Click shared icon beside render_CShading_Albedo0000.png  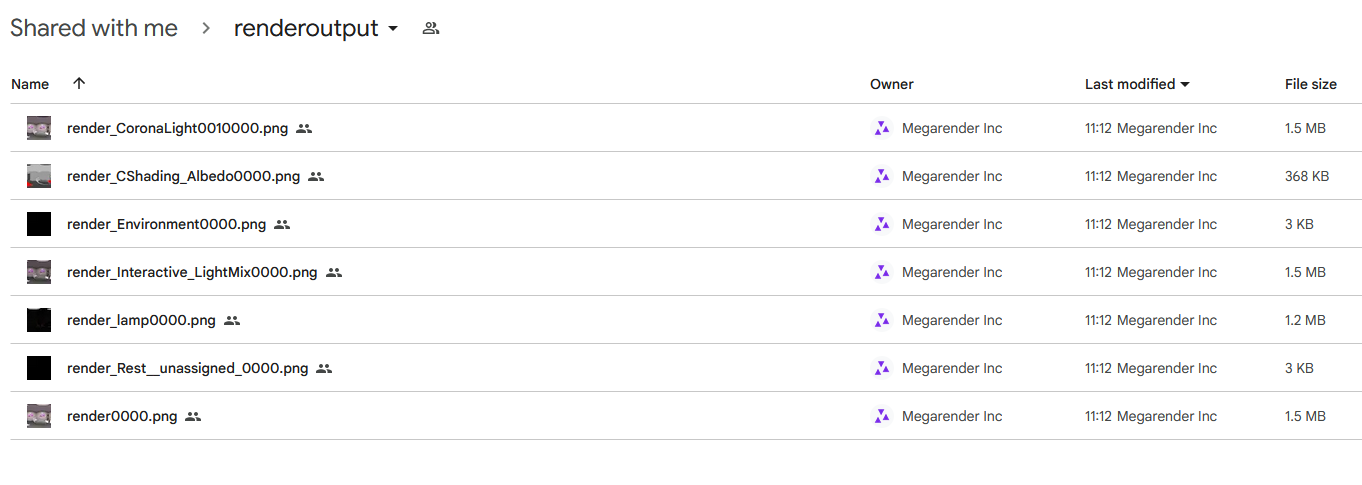click(316, 177)
